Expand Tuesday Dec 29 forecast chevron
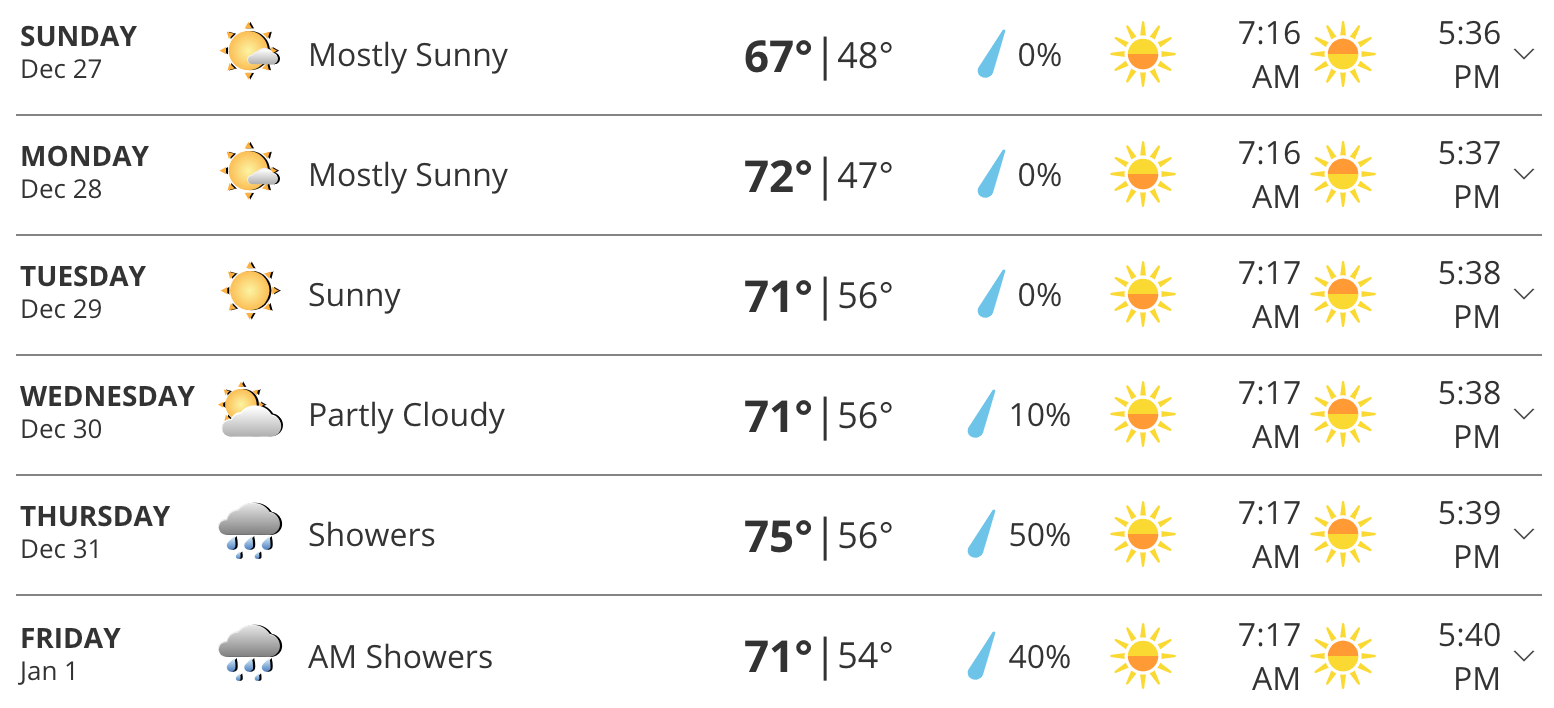The height and width of the screenshot is (708, 1554). point(1524,294)
